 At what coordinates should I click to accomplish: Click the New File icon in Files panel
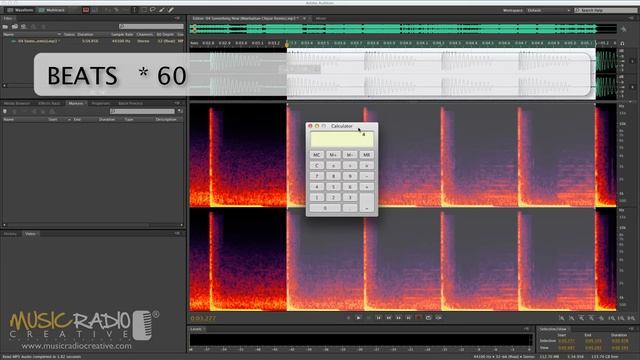(x=24, y=27)
